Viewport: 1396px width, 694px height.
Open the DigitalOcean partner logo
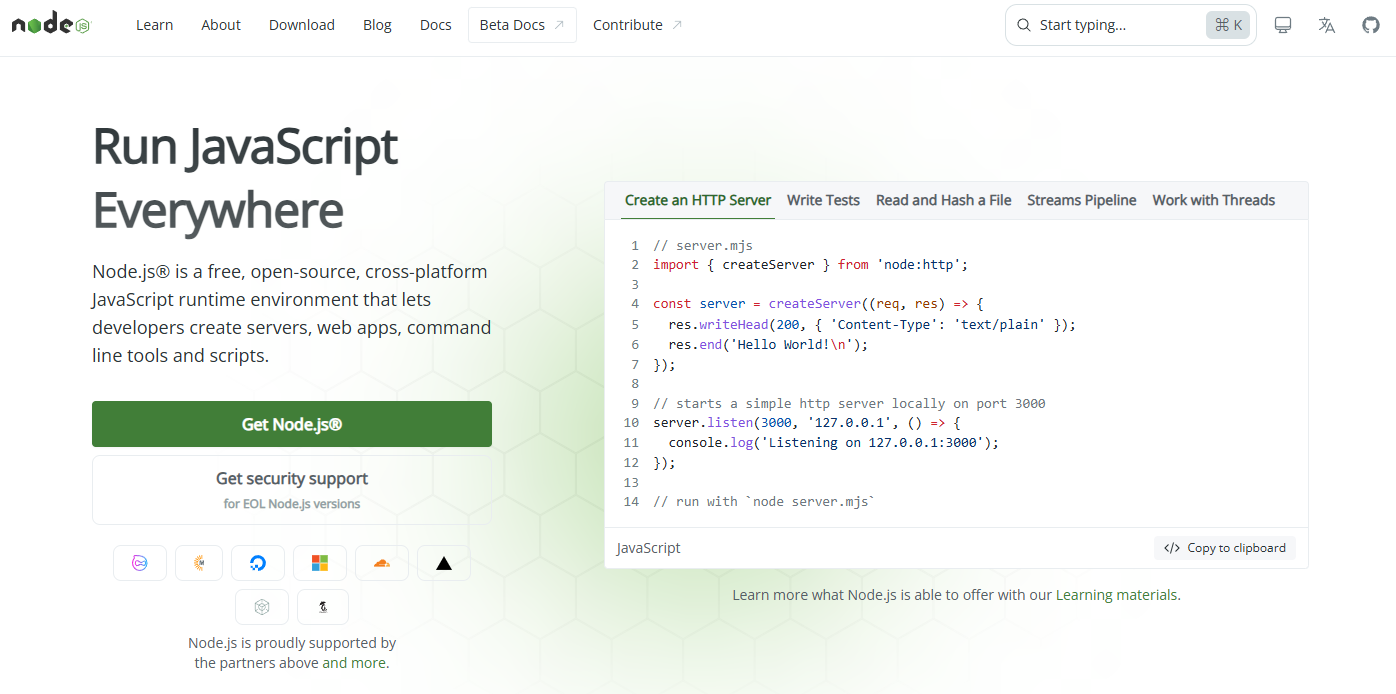[x=258, y=563]
